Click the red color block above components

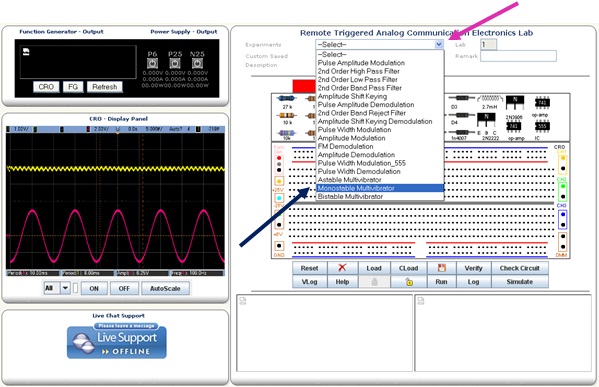pos(304,86)
